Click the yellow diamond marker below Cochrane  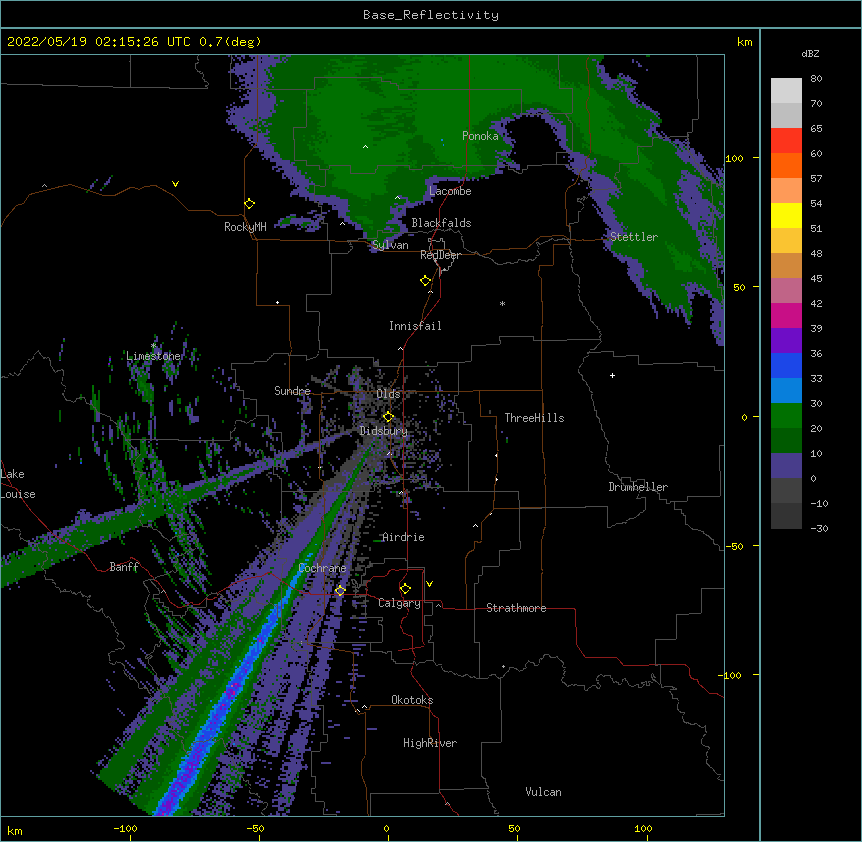(340, 590)
